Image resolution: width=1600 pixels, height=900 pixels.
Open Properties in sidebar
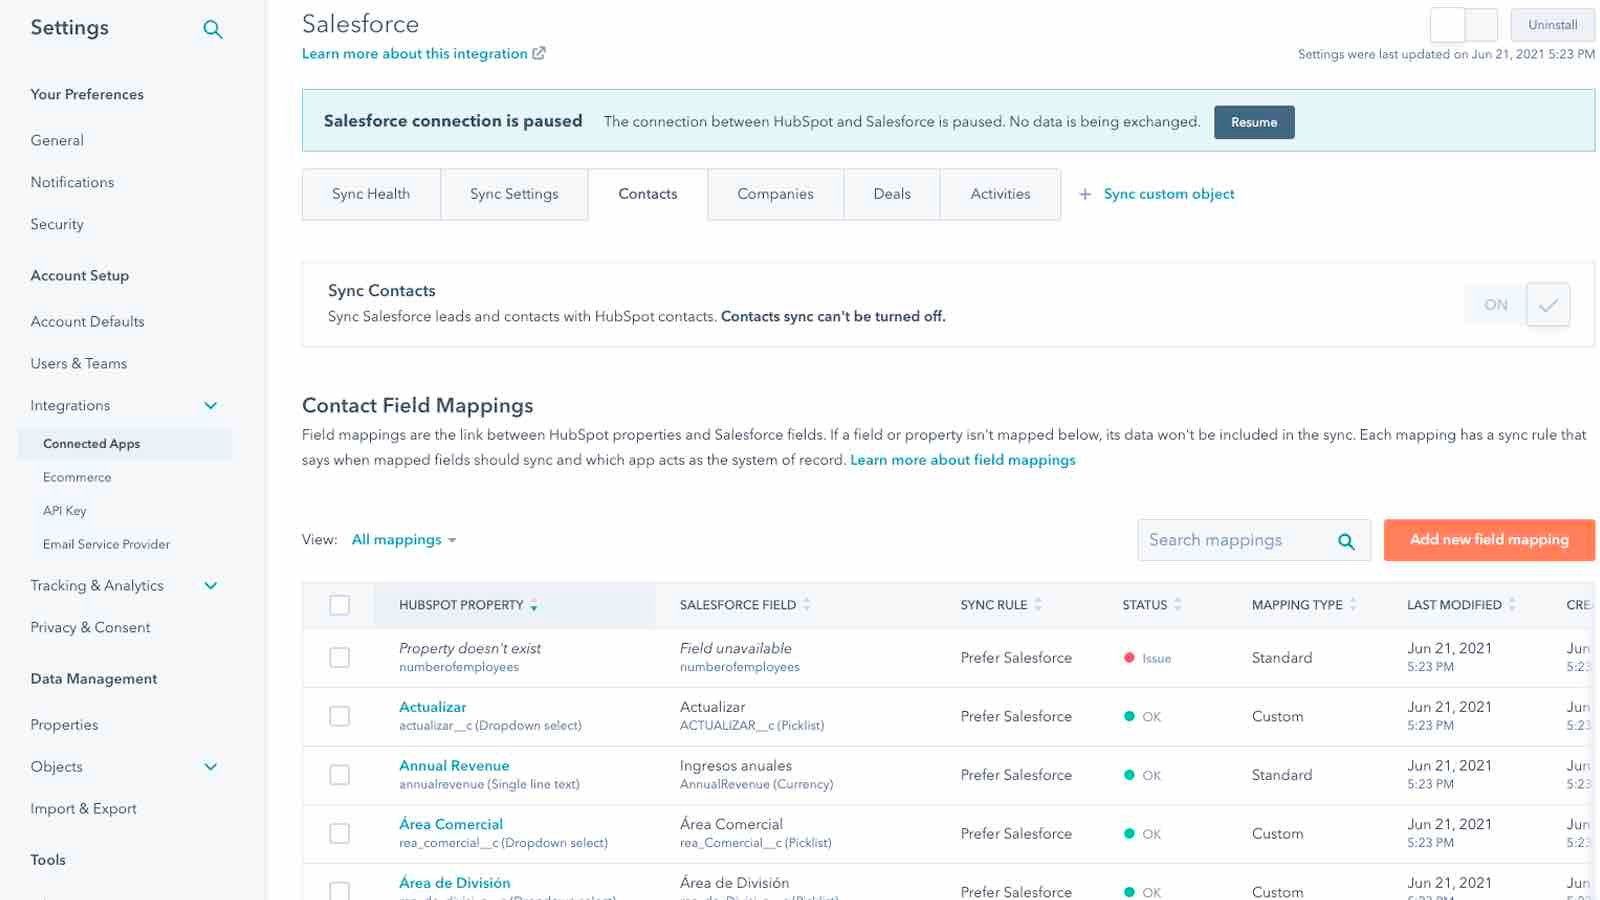click(64, 725)
